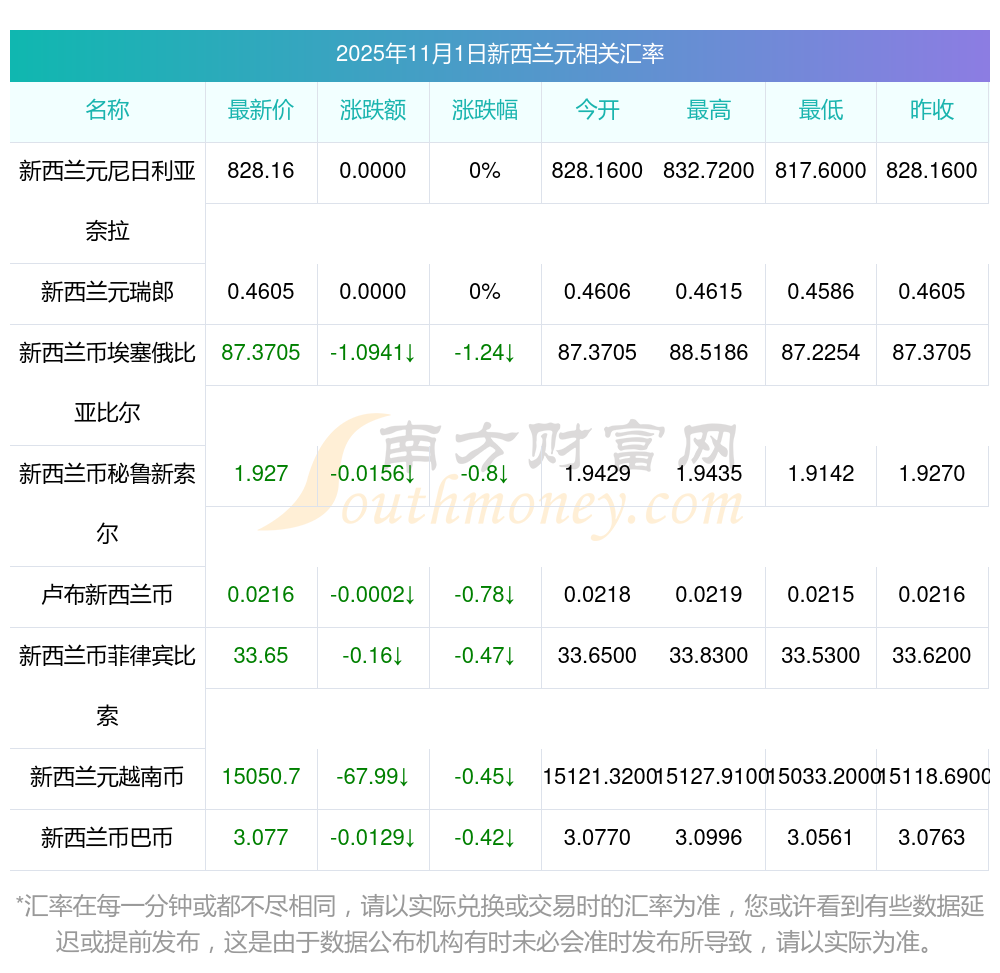Select the 最新价 column header
Viewport: 1000px width, 973px height.
coord(261,110)
